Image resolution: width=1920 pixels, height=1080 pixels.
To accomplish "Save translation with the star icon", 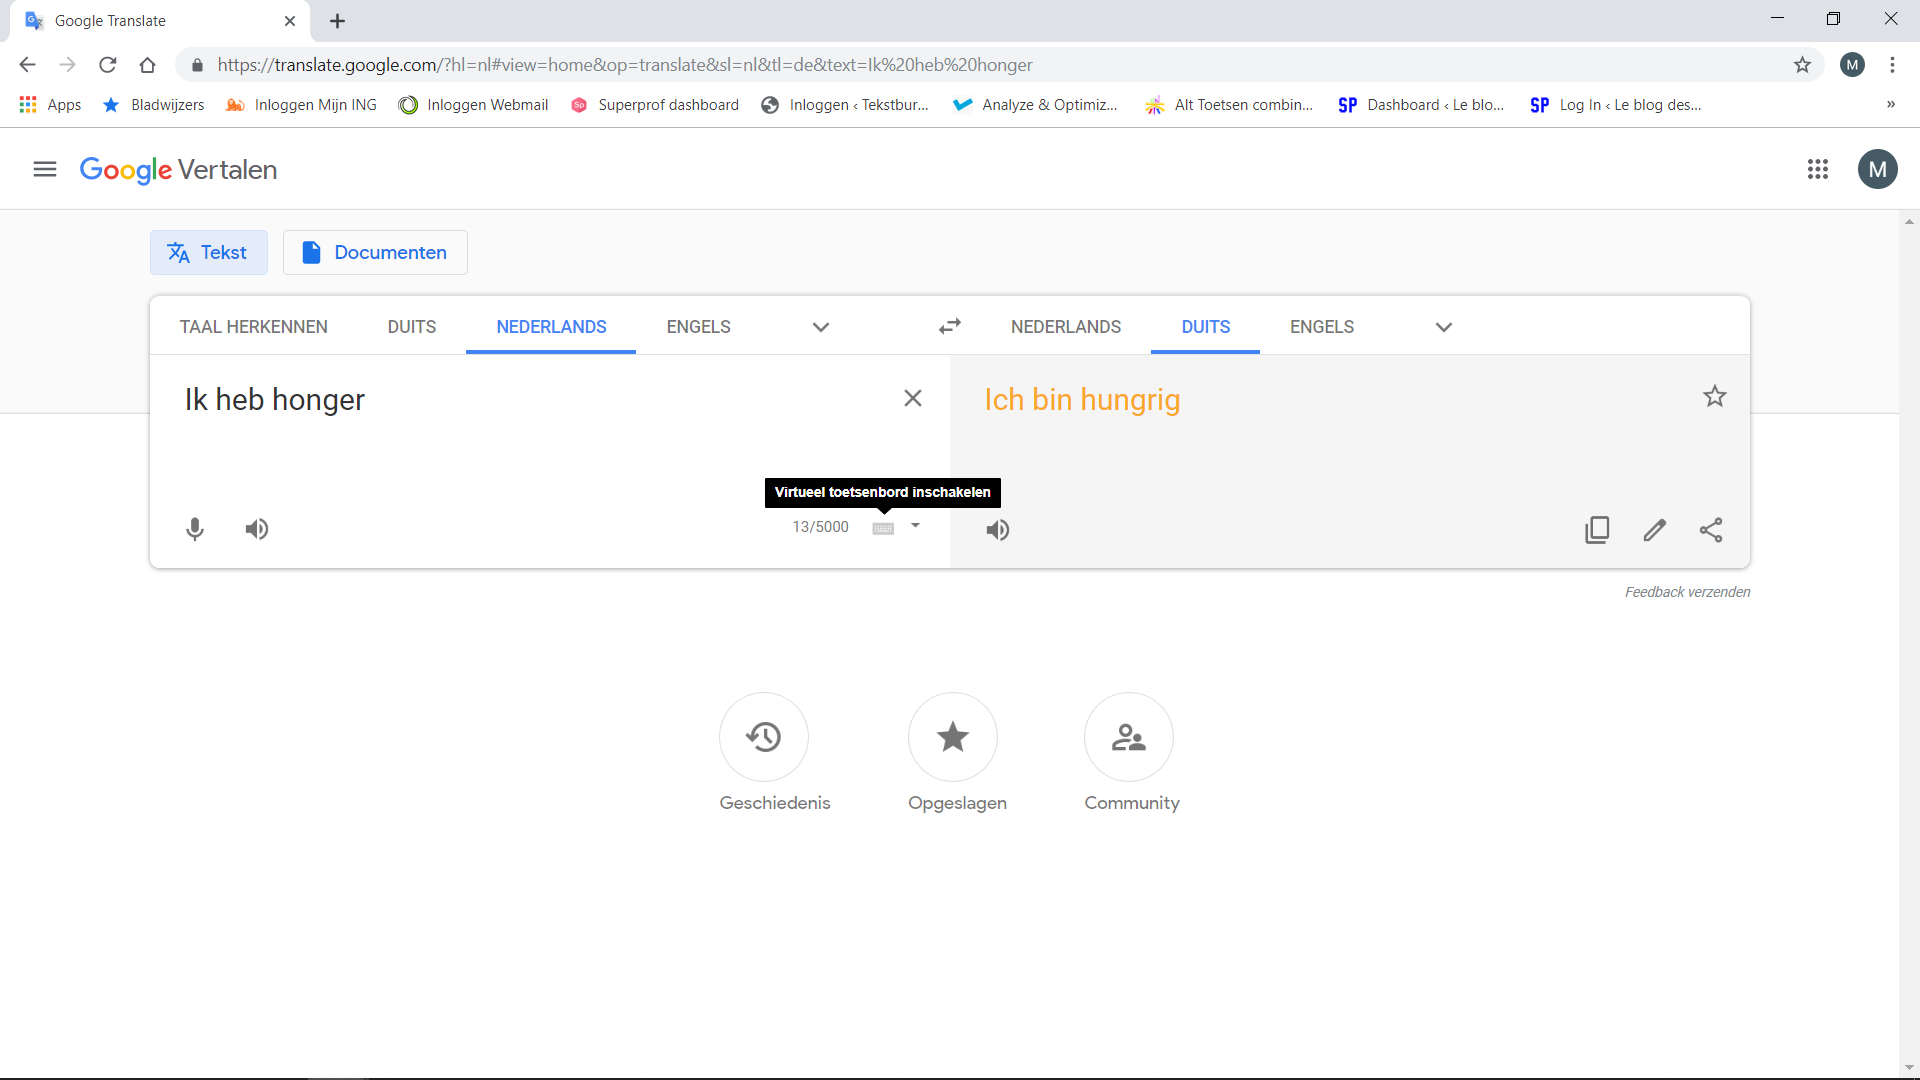I will 1714,396.
